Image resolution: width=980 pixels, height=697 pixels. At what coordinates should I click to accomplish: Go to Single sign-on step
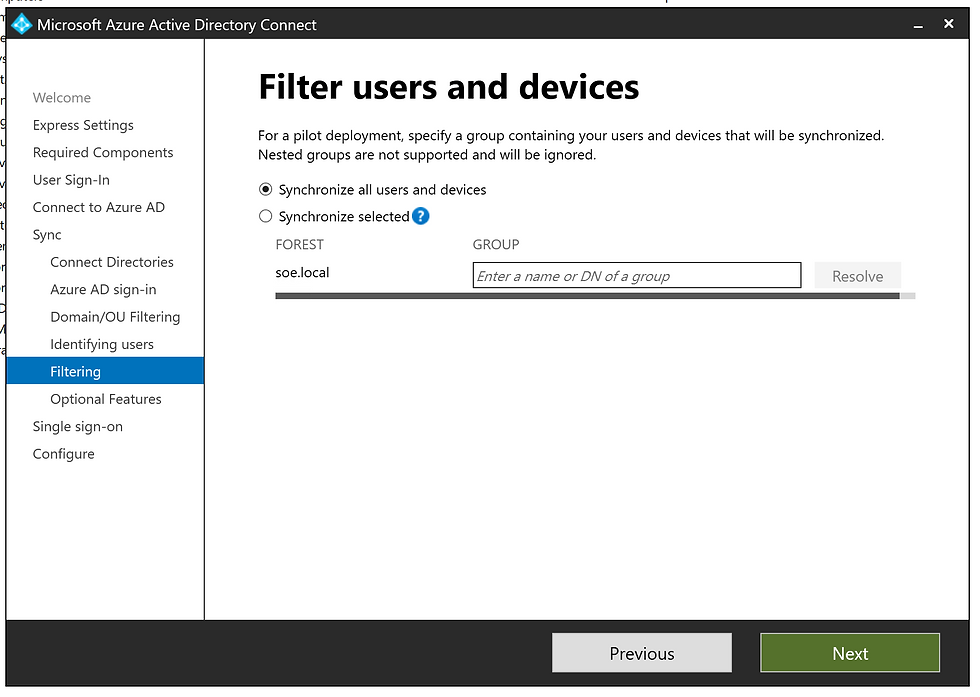point(78,426)
